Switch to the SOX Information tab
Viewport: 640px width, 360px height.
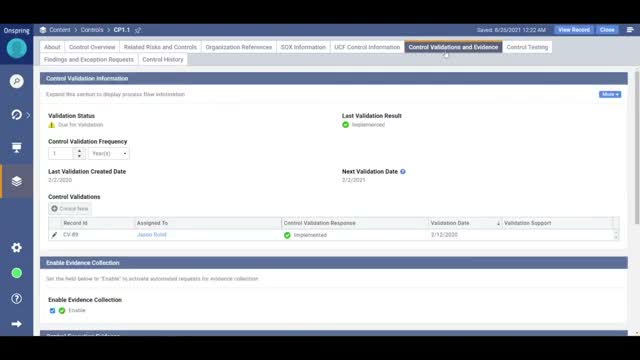[x=303, y=47]
